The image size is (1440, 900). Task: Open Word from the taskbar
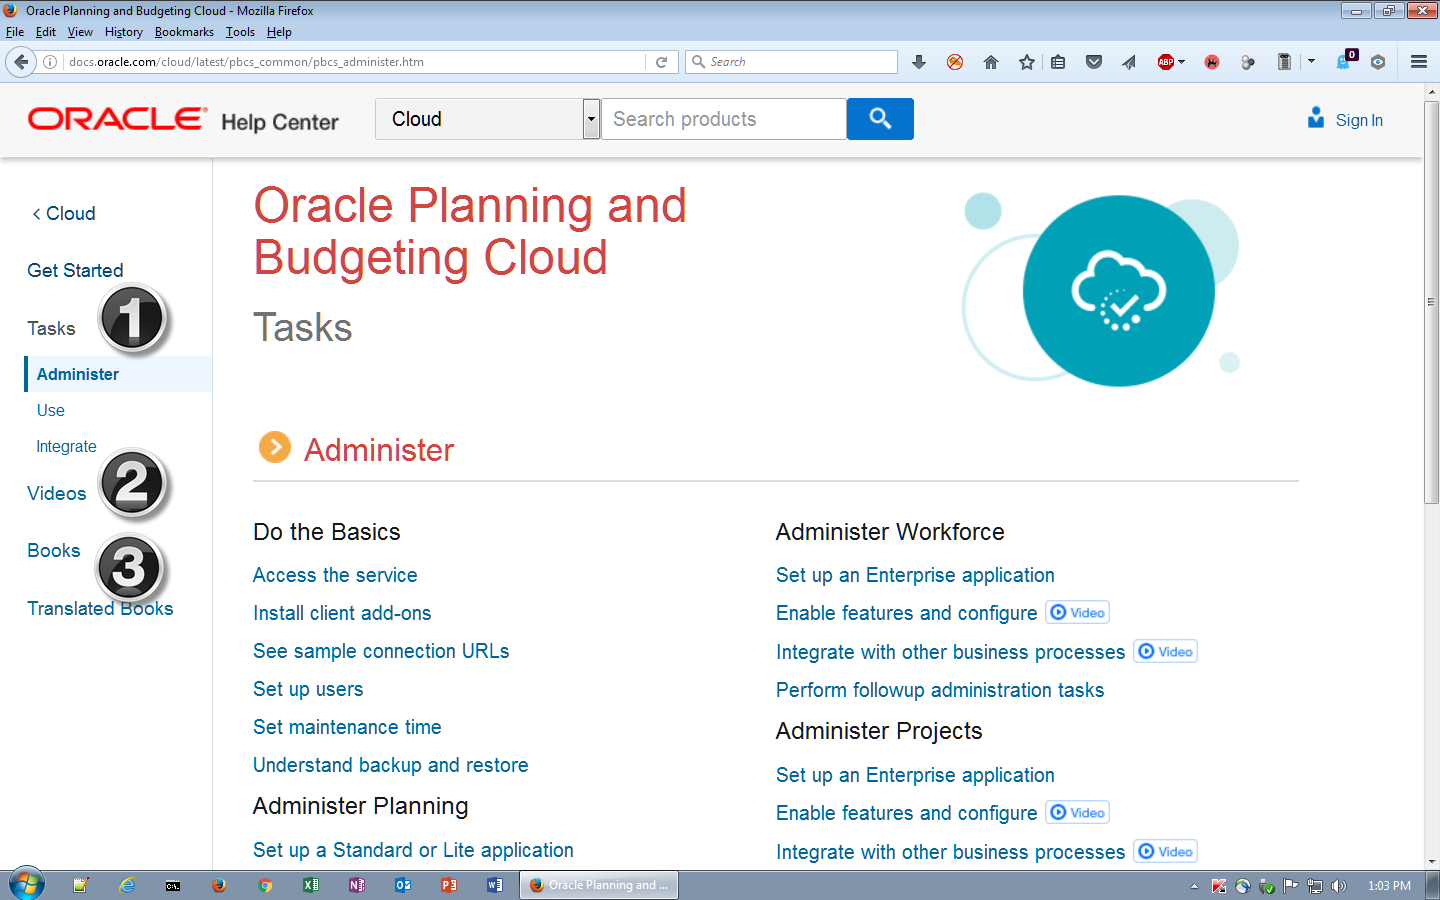(x=495, y=885)
